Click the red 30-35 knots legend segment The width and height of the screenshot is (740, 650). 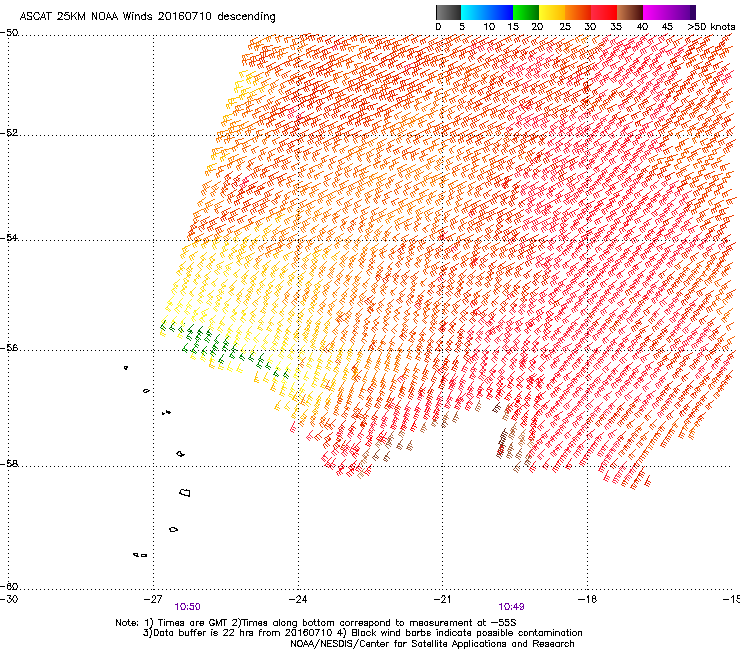click(604, 12)
